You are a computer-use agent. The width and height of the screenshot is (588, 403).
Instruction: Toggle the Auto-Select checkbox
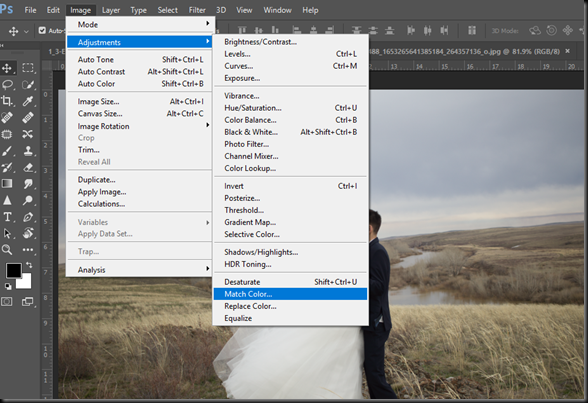[42, 30]
